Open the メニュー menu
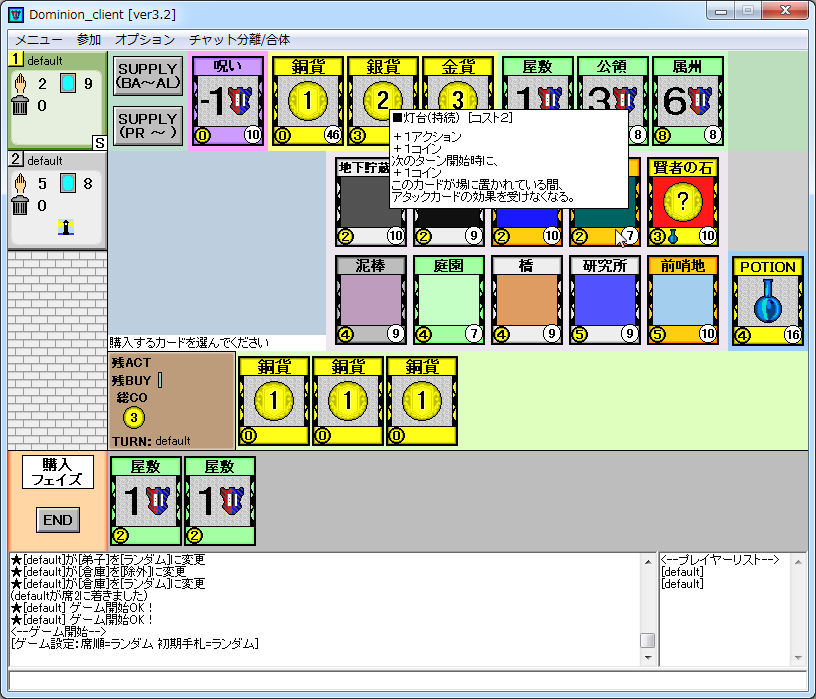The height and width of the screenshot is (699, 816). 39,40
